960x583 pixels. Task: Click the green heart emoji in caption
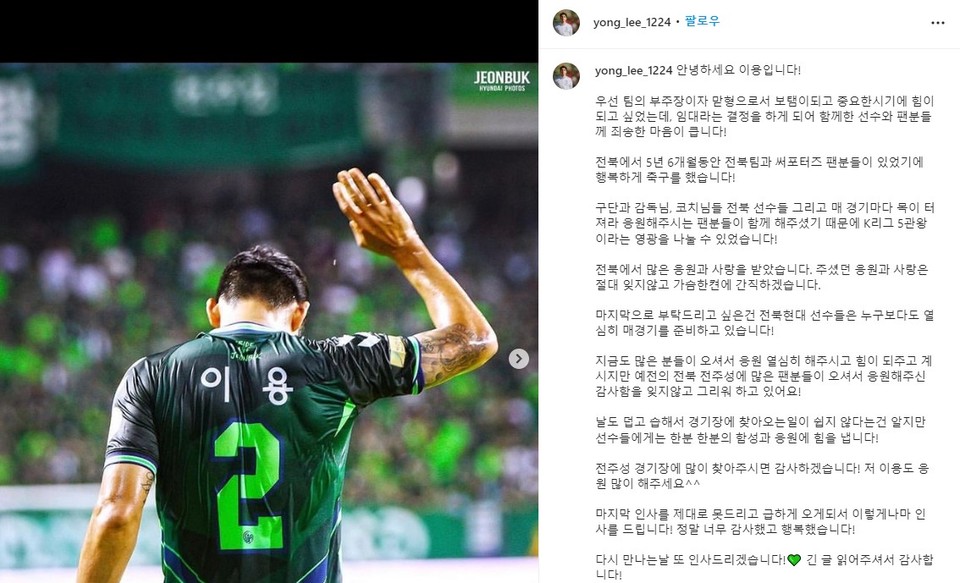[x=793, y=559]
